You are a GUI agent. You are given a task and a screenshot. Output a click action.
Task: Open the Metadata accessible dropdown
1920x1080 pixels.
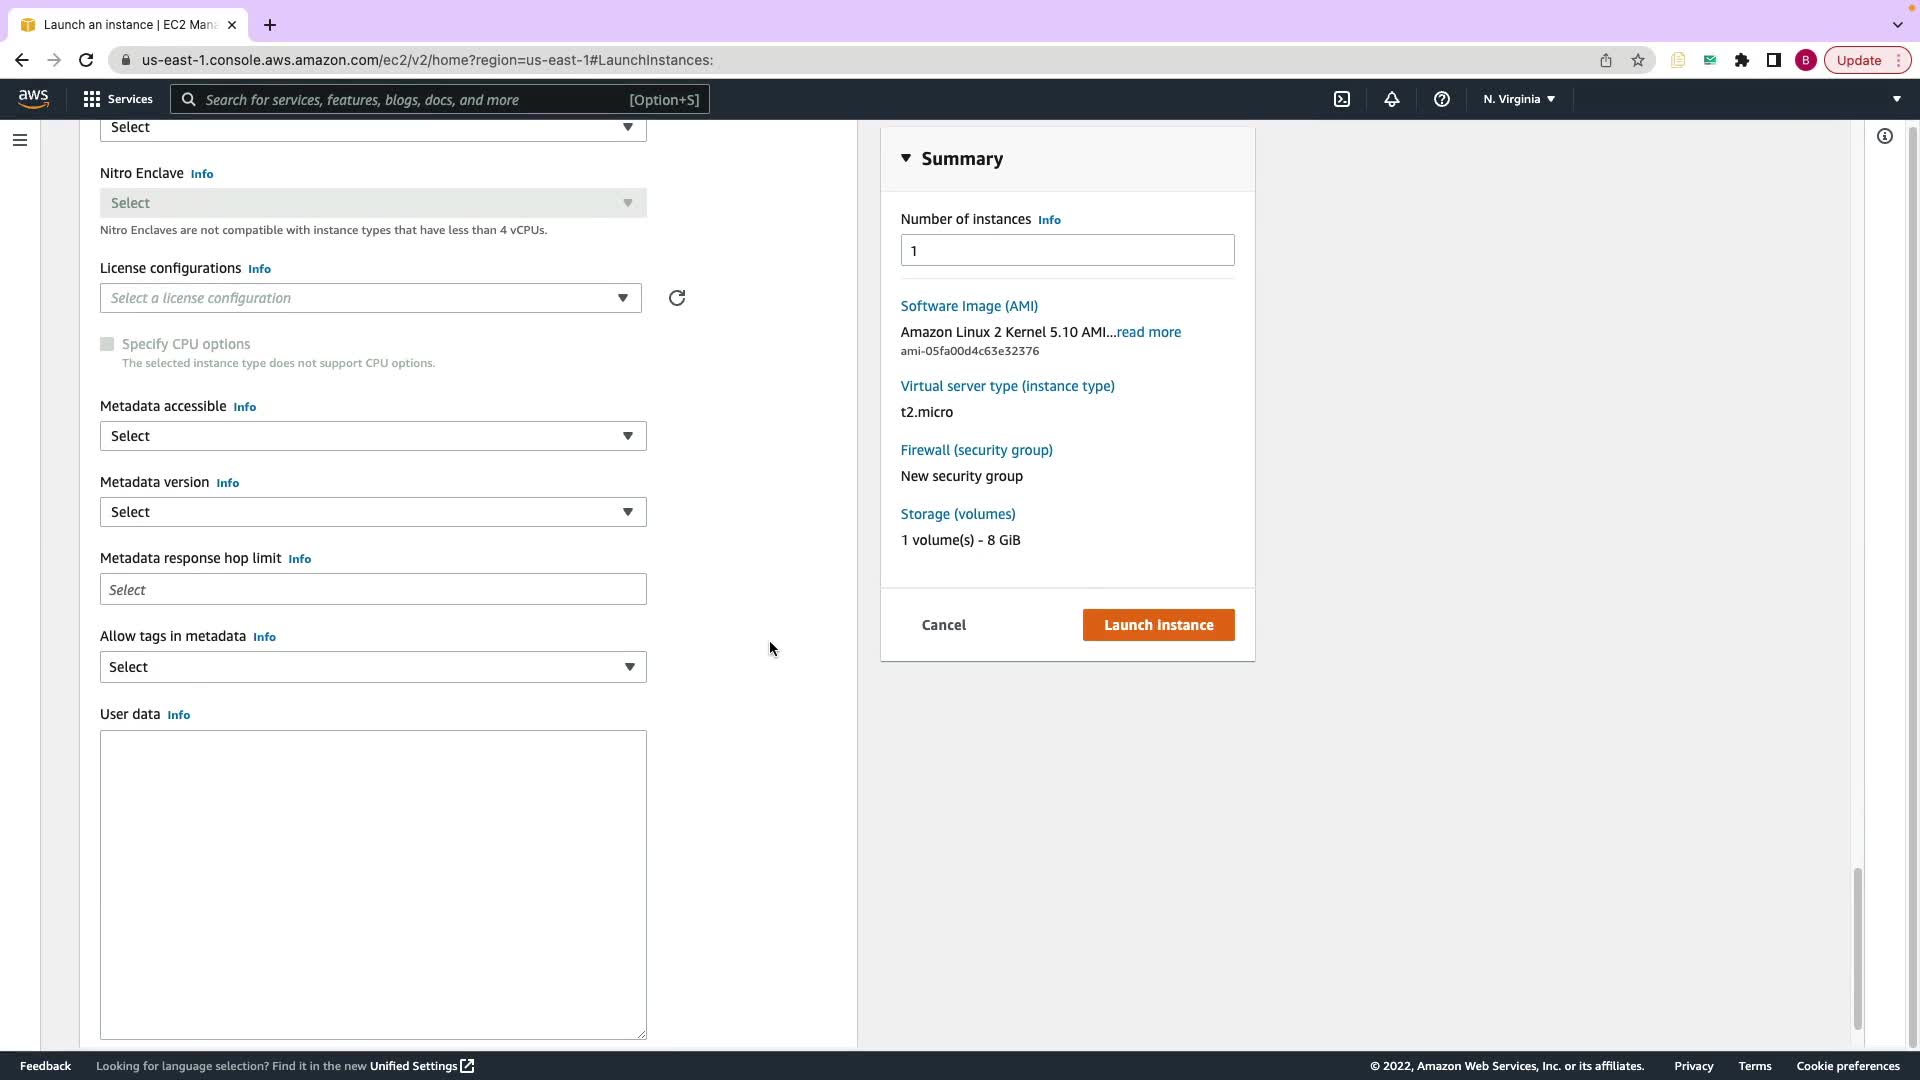pyautogui.click(x=373, y=436)
